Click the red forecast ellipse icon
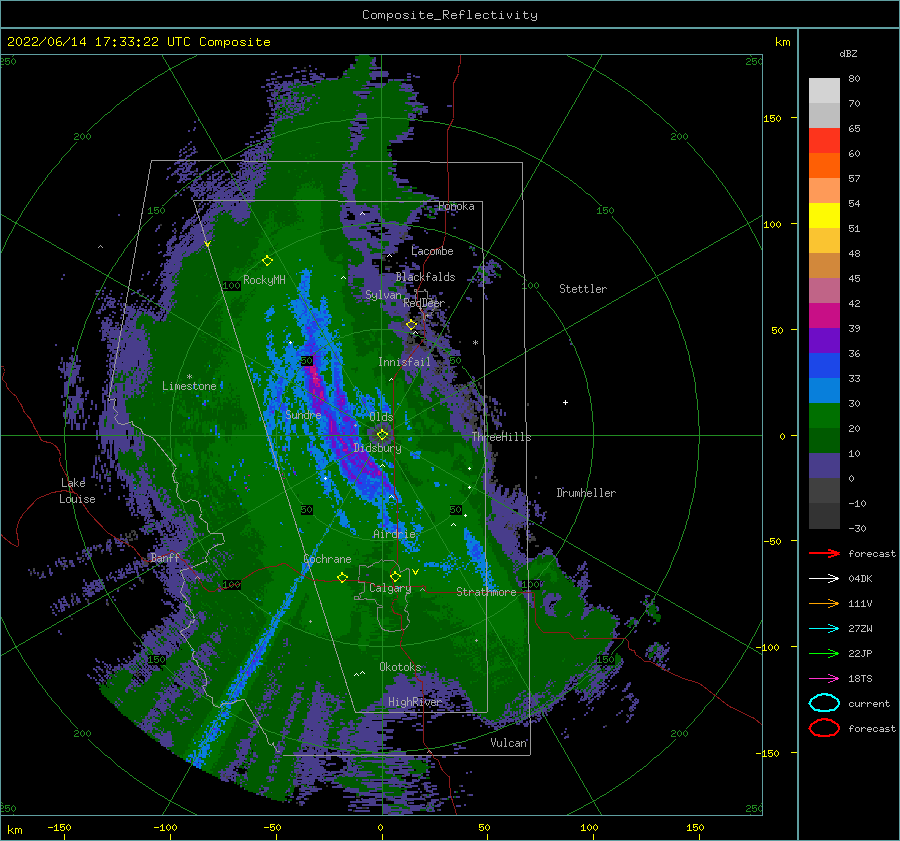The image size is (900, 841). [824, 728]
